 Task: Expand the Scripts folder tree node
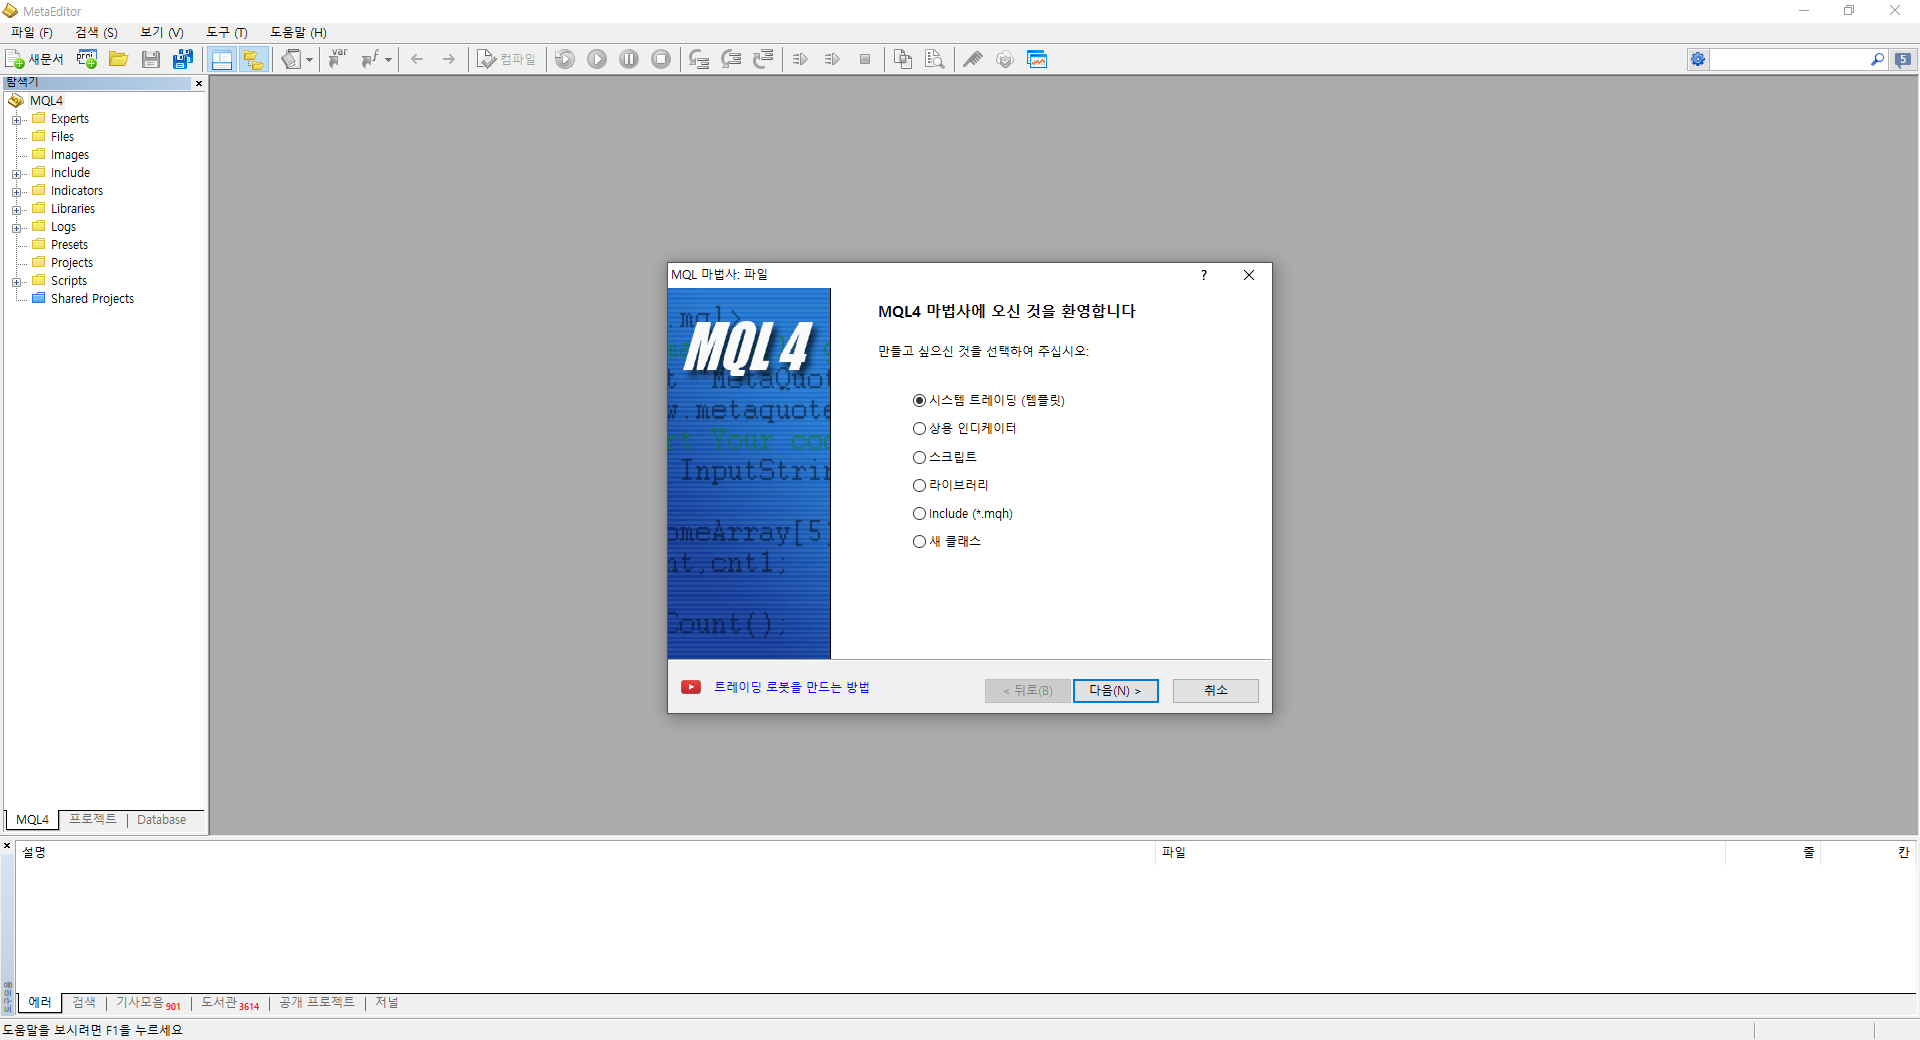click(x=16, y=282)
